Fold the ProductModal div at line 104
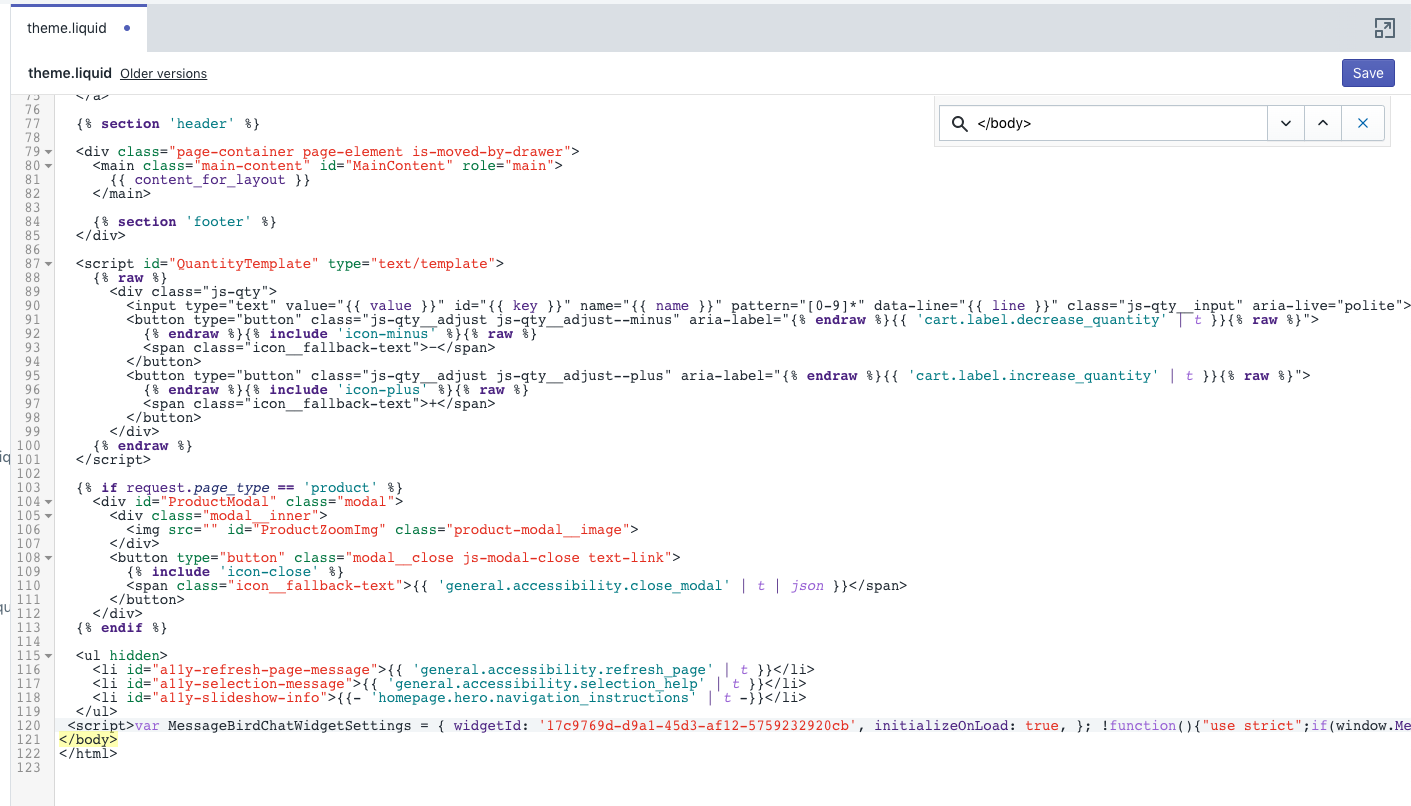 click(48, 502)
